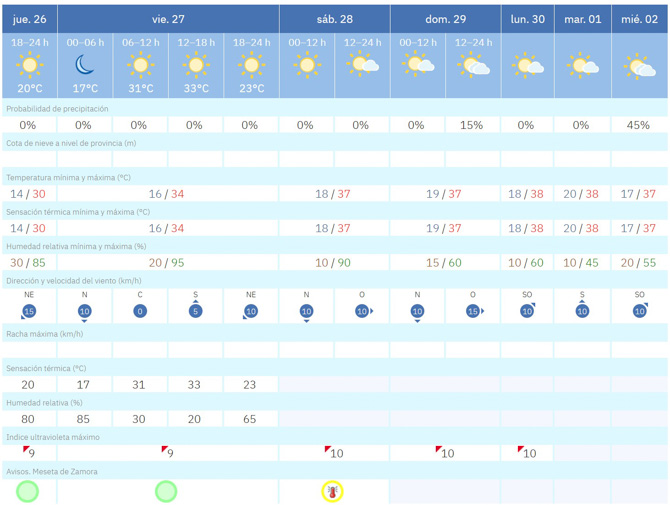Image resolution: width=670 pixels, height=505 pixels.
Task: Click the NE wind icon showing 15 km/h on Thursday
Action: (28, 311)
